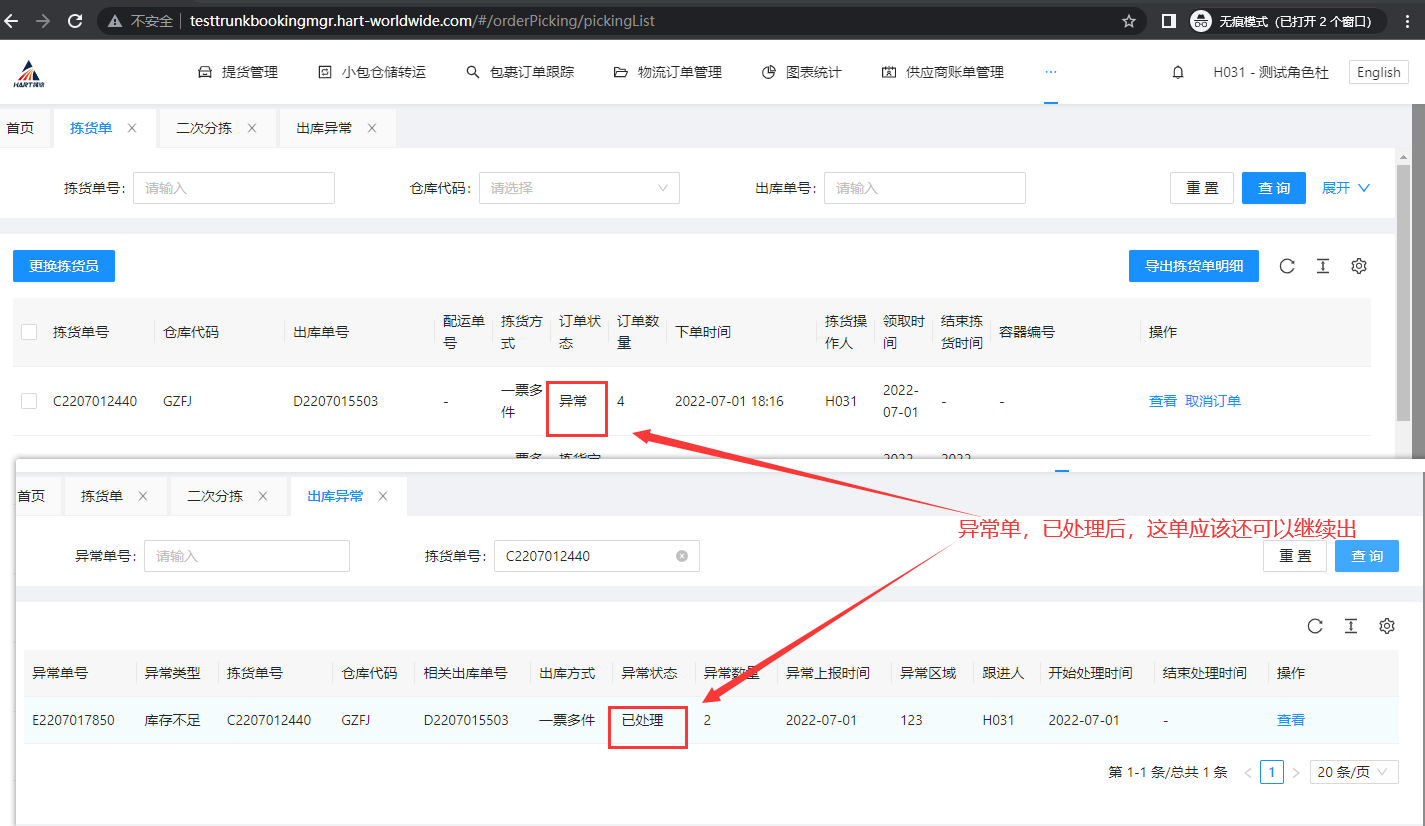Click 重置 button beside the 展开 link

click(1202, 188)
